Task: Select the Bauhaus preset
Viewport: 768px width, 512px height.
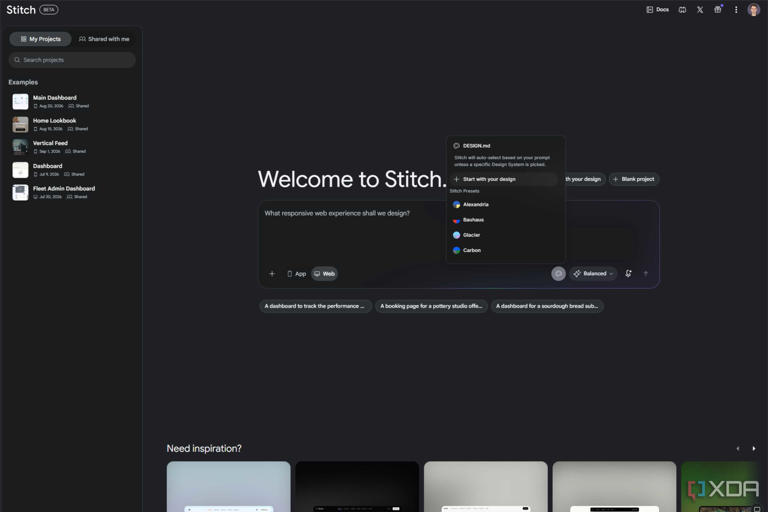Action: coord(504,219)
